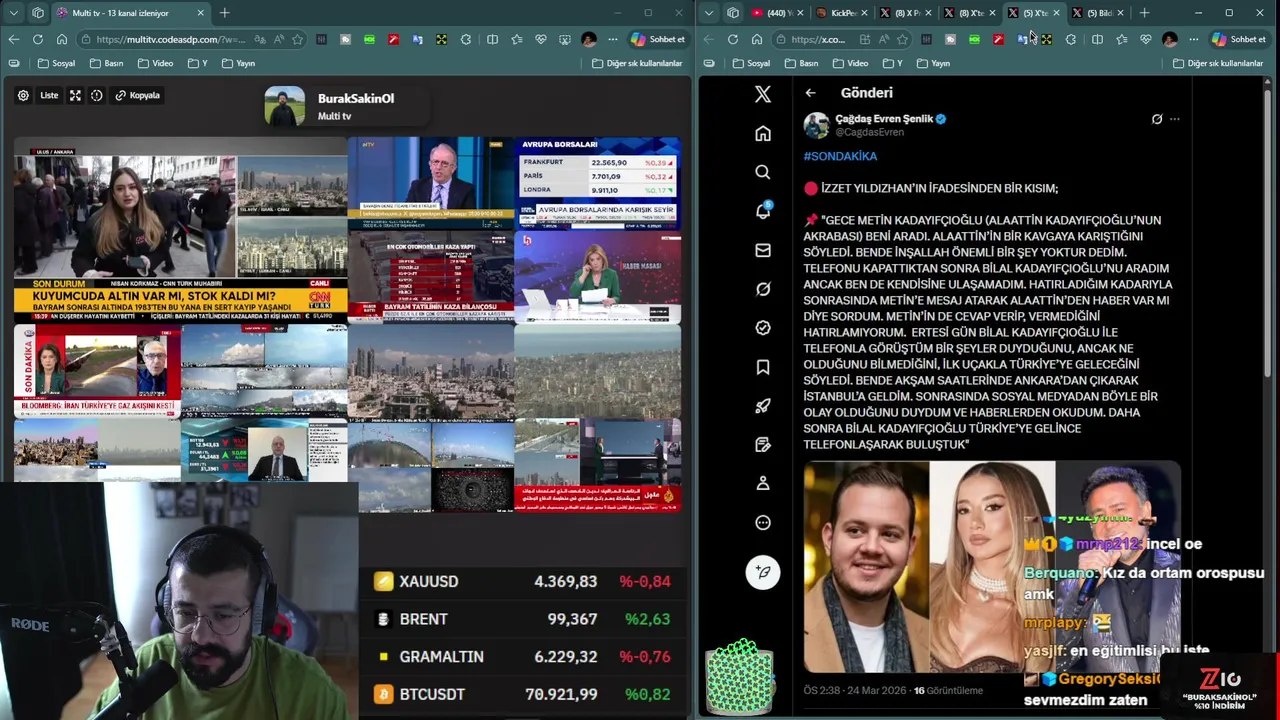
Task: Open X notifications bell
Action: (x=763, y=211)
